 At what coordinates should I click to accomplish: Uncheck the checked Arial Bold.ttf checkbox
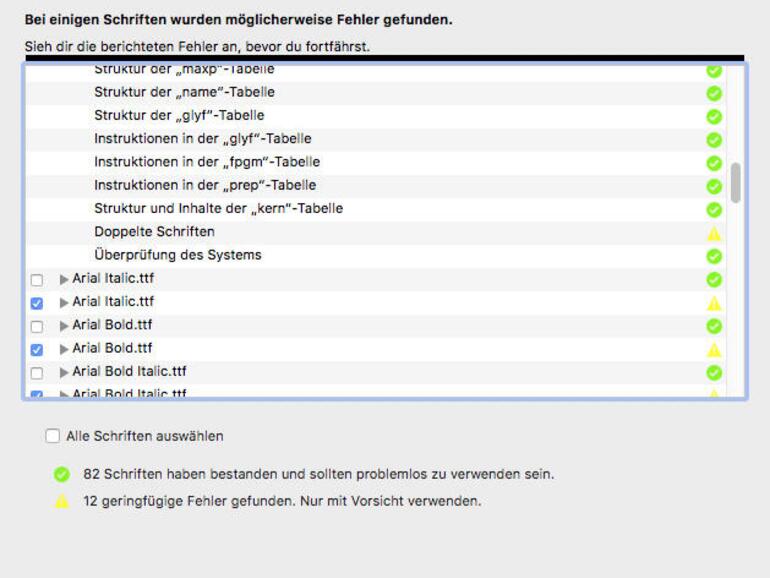[x=37, y=350]
